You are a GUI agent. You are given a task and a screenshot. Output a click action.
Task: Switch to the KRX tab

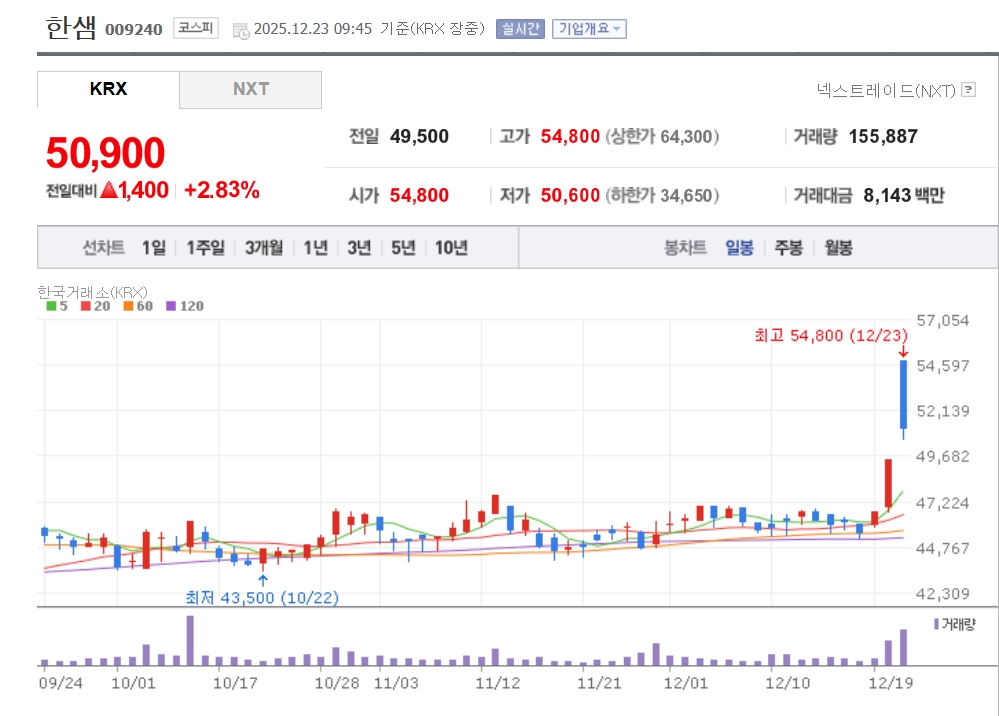pyautogui.click(x=108, y=89)
